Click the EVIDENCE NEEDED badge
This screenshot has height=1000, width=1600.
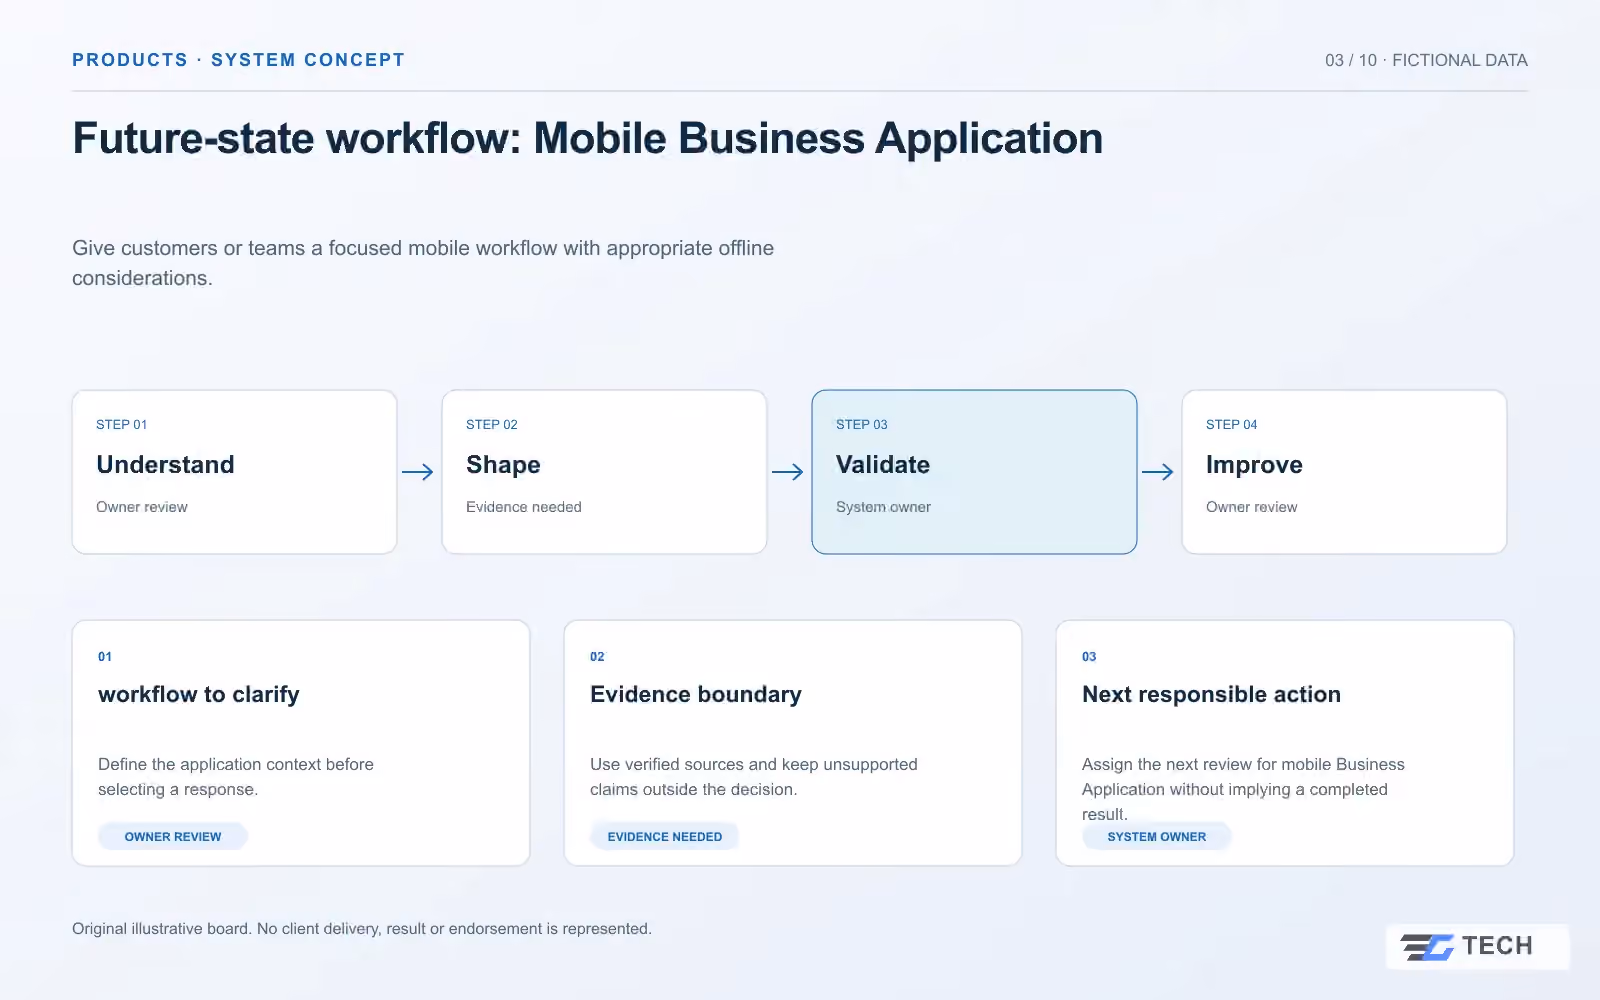(665, 836)
